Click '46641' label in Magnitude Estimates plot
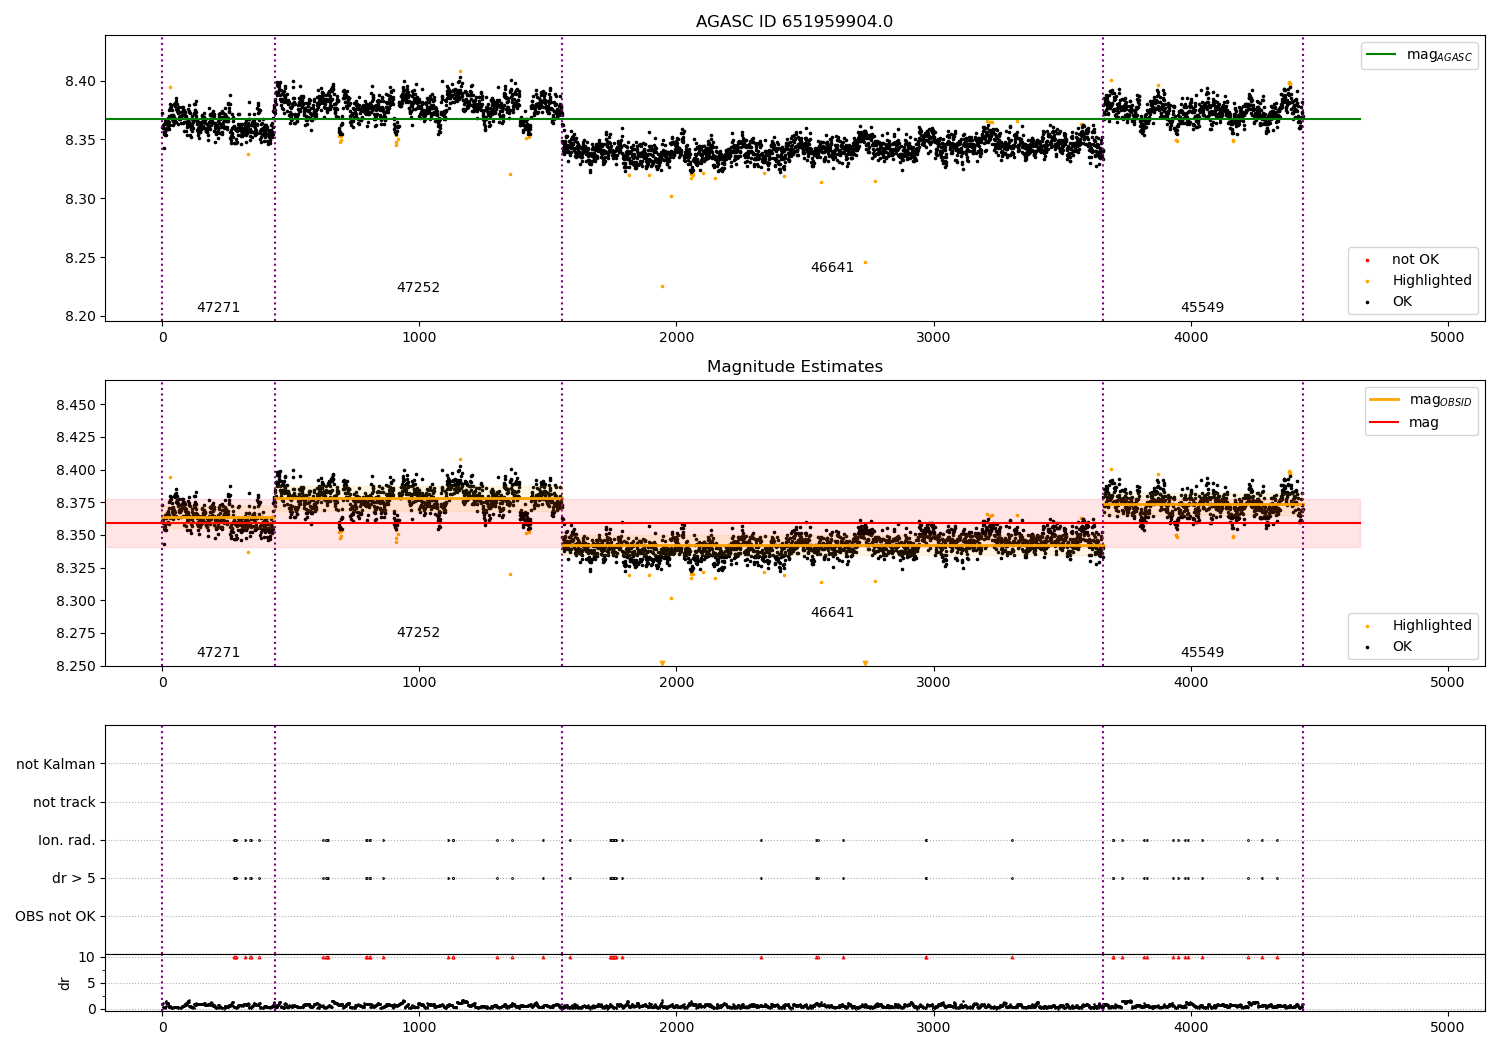This screenshot has height=1050, width=1500. click(832, 613)
